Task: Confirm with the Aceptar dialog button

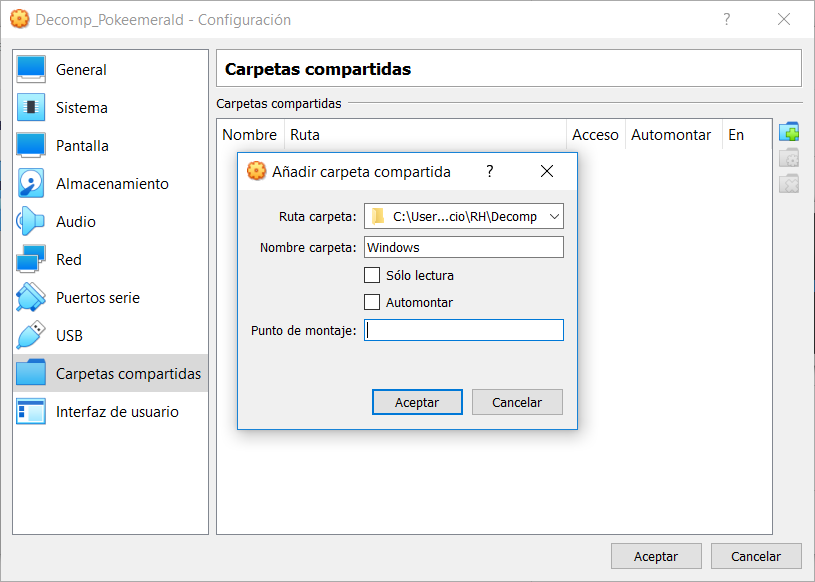Action: click(x=417, y=401)
